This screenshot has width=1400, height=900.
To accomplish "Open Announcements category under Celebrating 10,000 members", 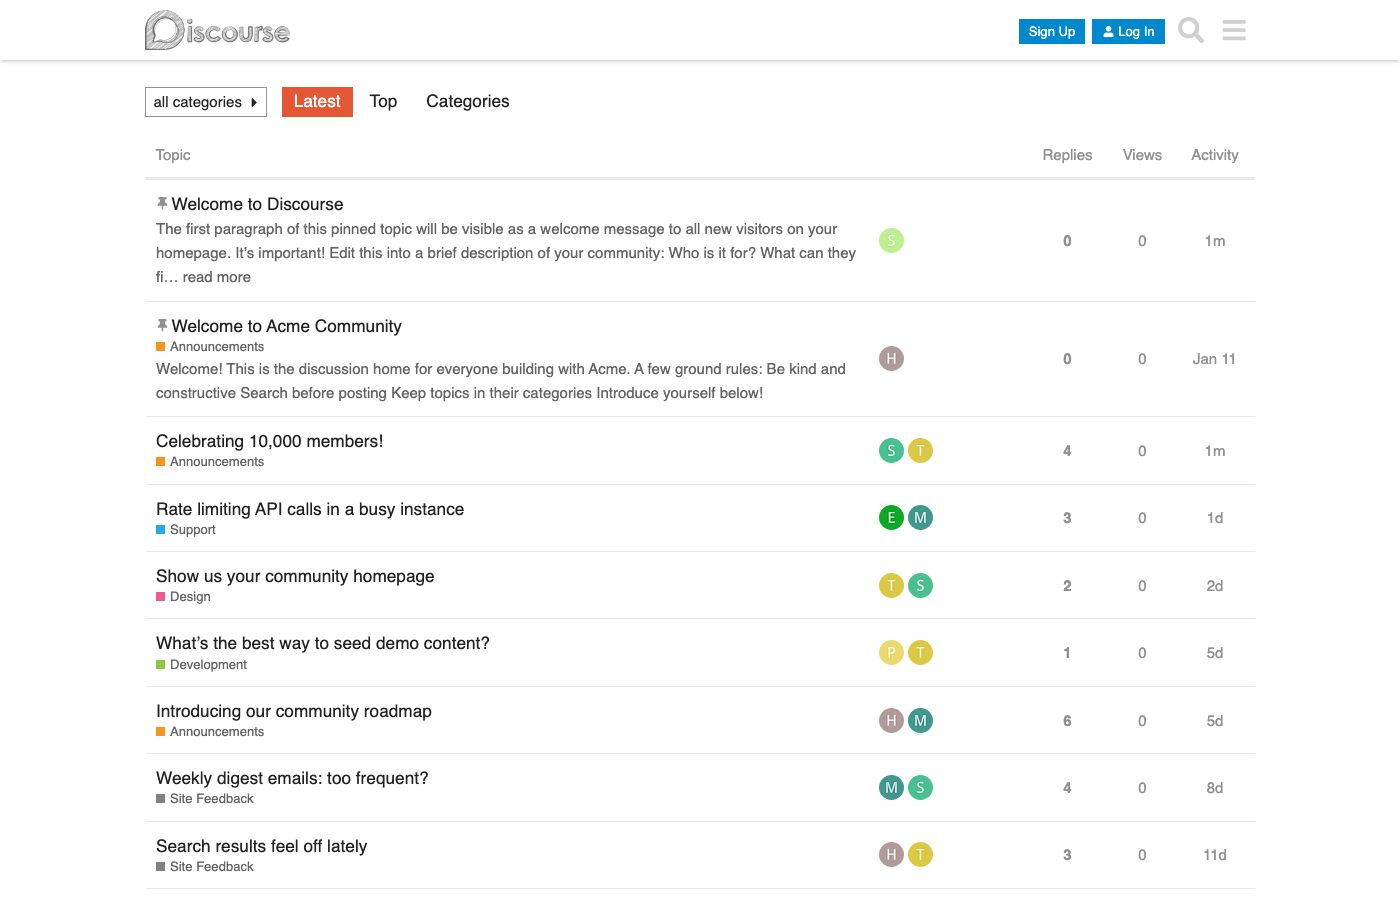I will [210, 462].
